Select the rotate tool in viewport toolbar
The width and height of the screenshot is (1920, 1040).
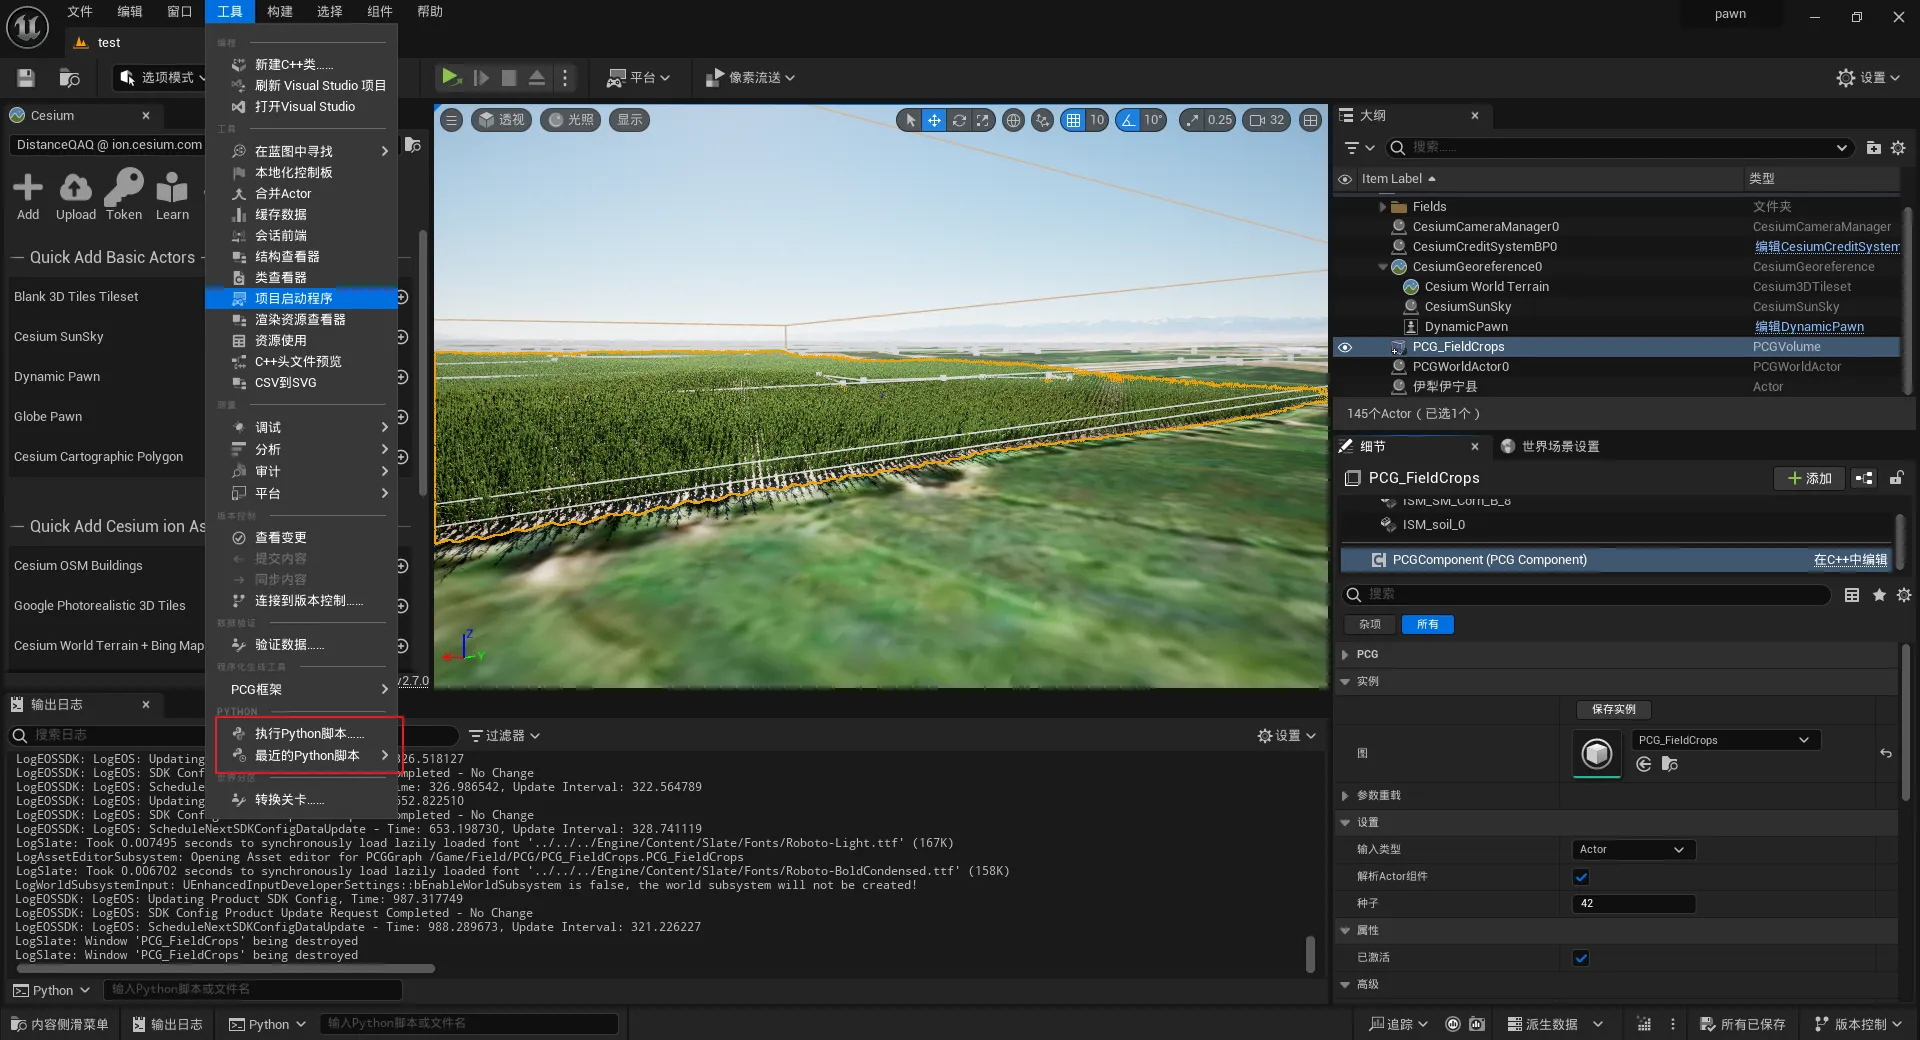(x=959, y=120)
